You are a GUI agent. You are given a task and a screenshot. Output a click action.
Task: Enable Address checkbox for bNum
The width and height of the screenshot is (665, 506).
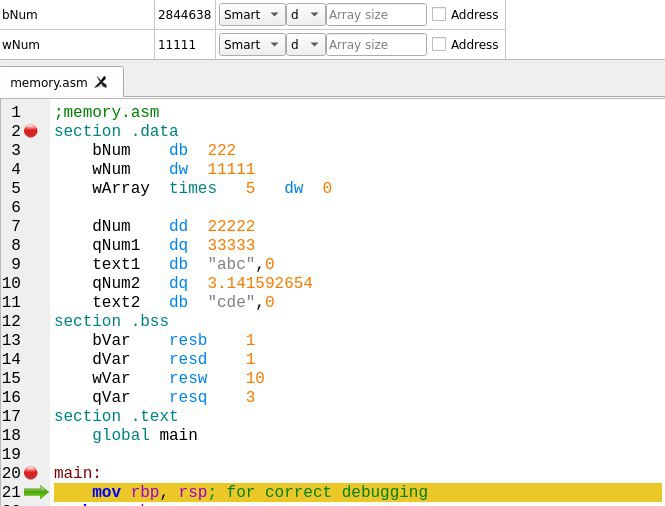(439, 14)
